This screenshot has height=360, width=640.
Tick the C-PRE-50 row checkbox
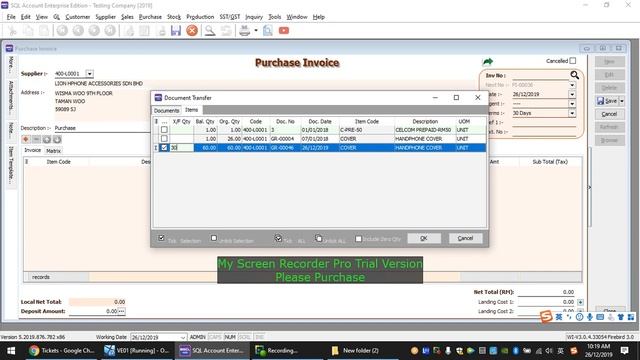[164, 130]
